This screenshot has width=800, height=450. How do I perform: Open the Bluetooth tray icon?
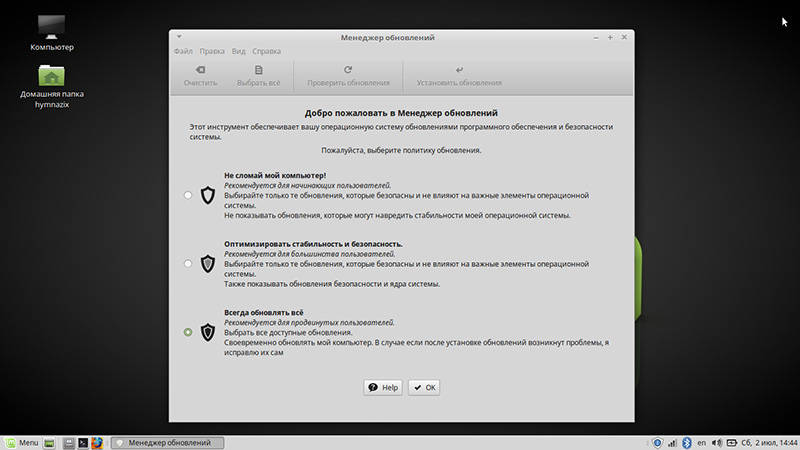point(687,443)
